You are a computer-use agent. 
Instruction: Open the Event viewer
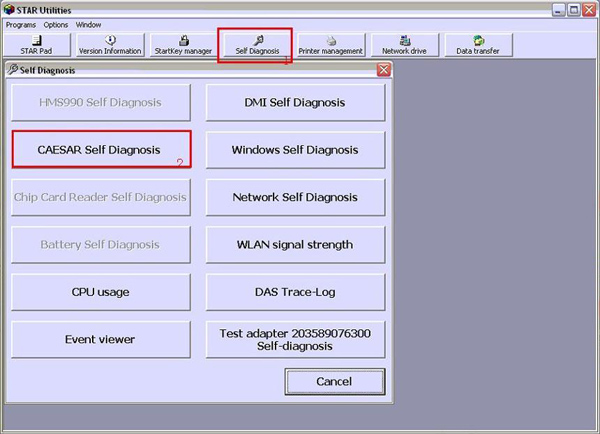pyautogui.click(x=101, y=339)
